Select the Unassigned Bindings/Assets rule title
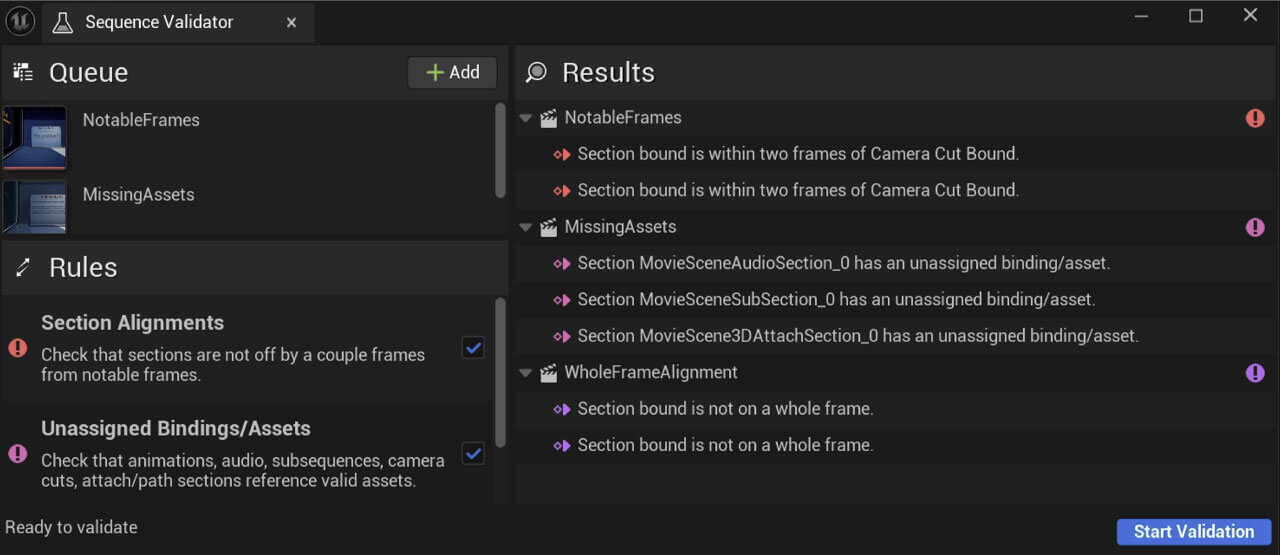The height and width of the screenshot is (555, 1280). (176, 429)
